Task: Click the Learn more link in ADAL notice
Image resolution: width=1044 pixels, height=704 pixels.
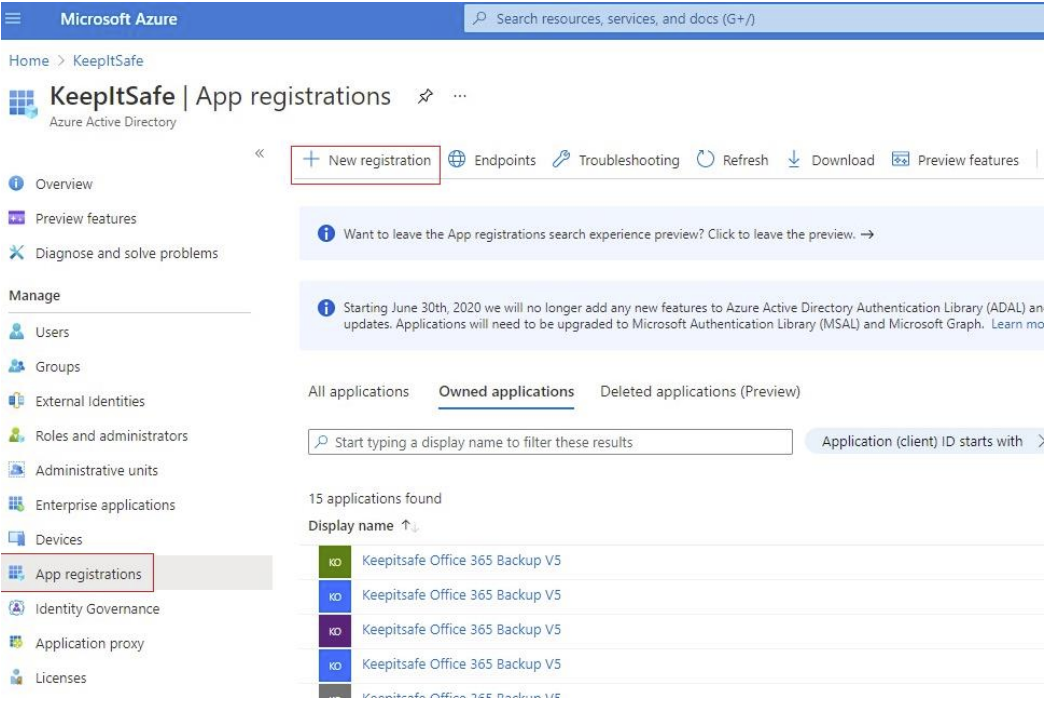Action: 1017,324
